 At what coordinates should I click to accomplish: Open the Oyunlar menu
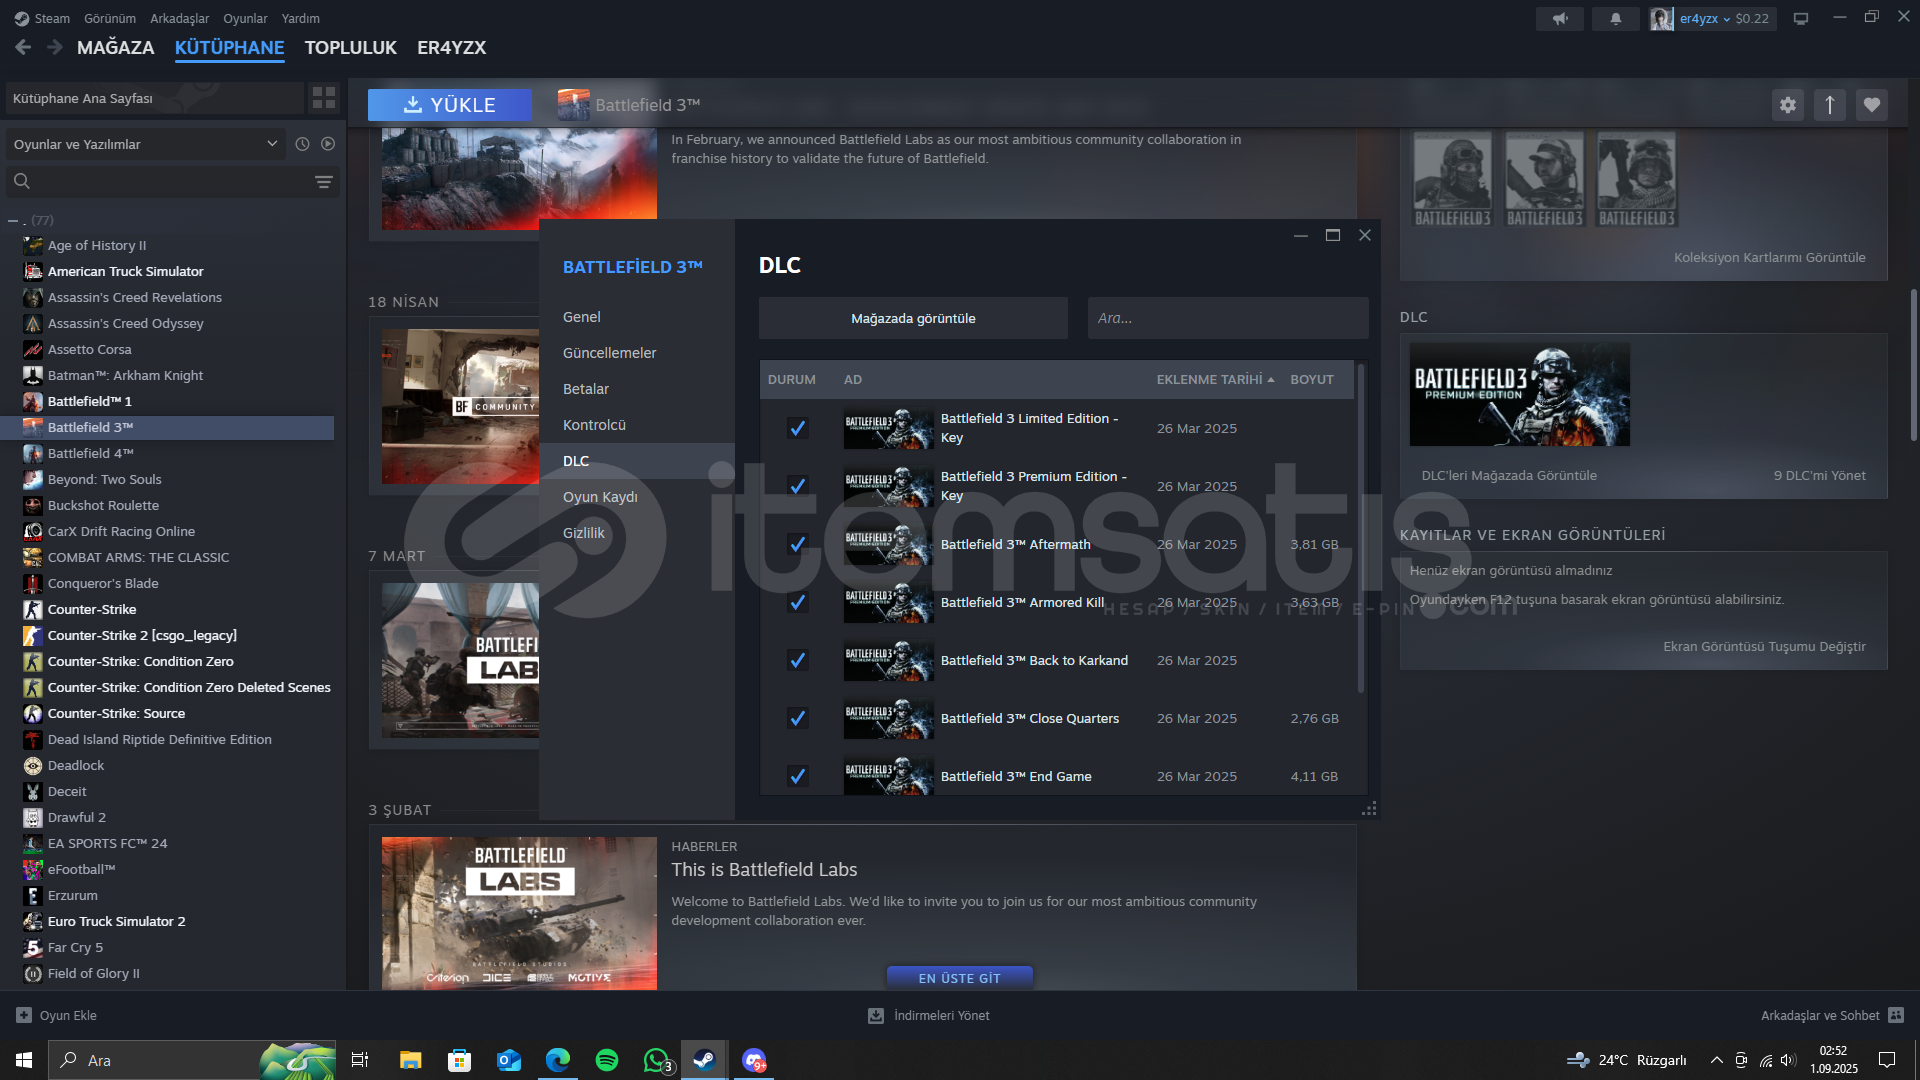pos(245,18)
